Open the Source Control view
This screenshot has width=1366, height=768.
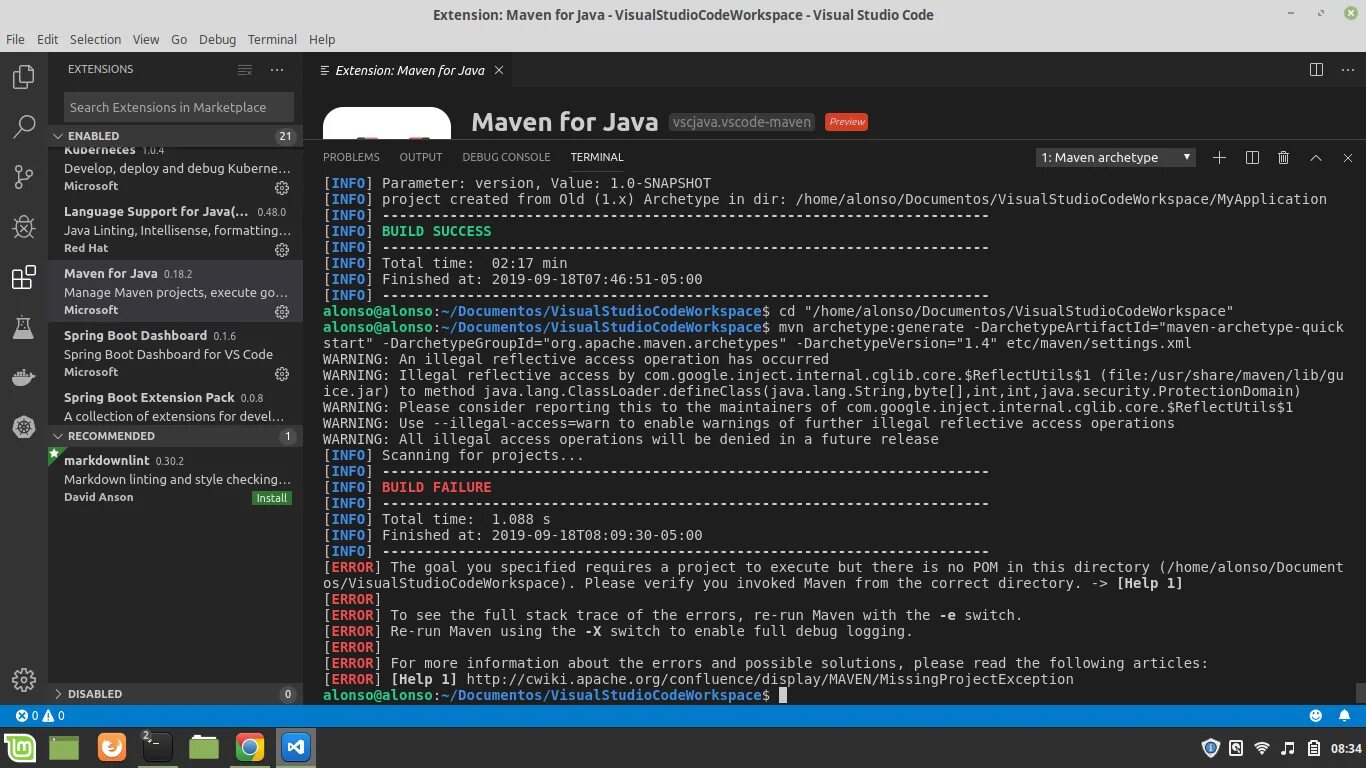point(23,177)
